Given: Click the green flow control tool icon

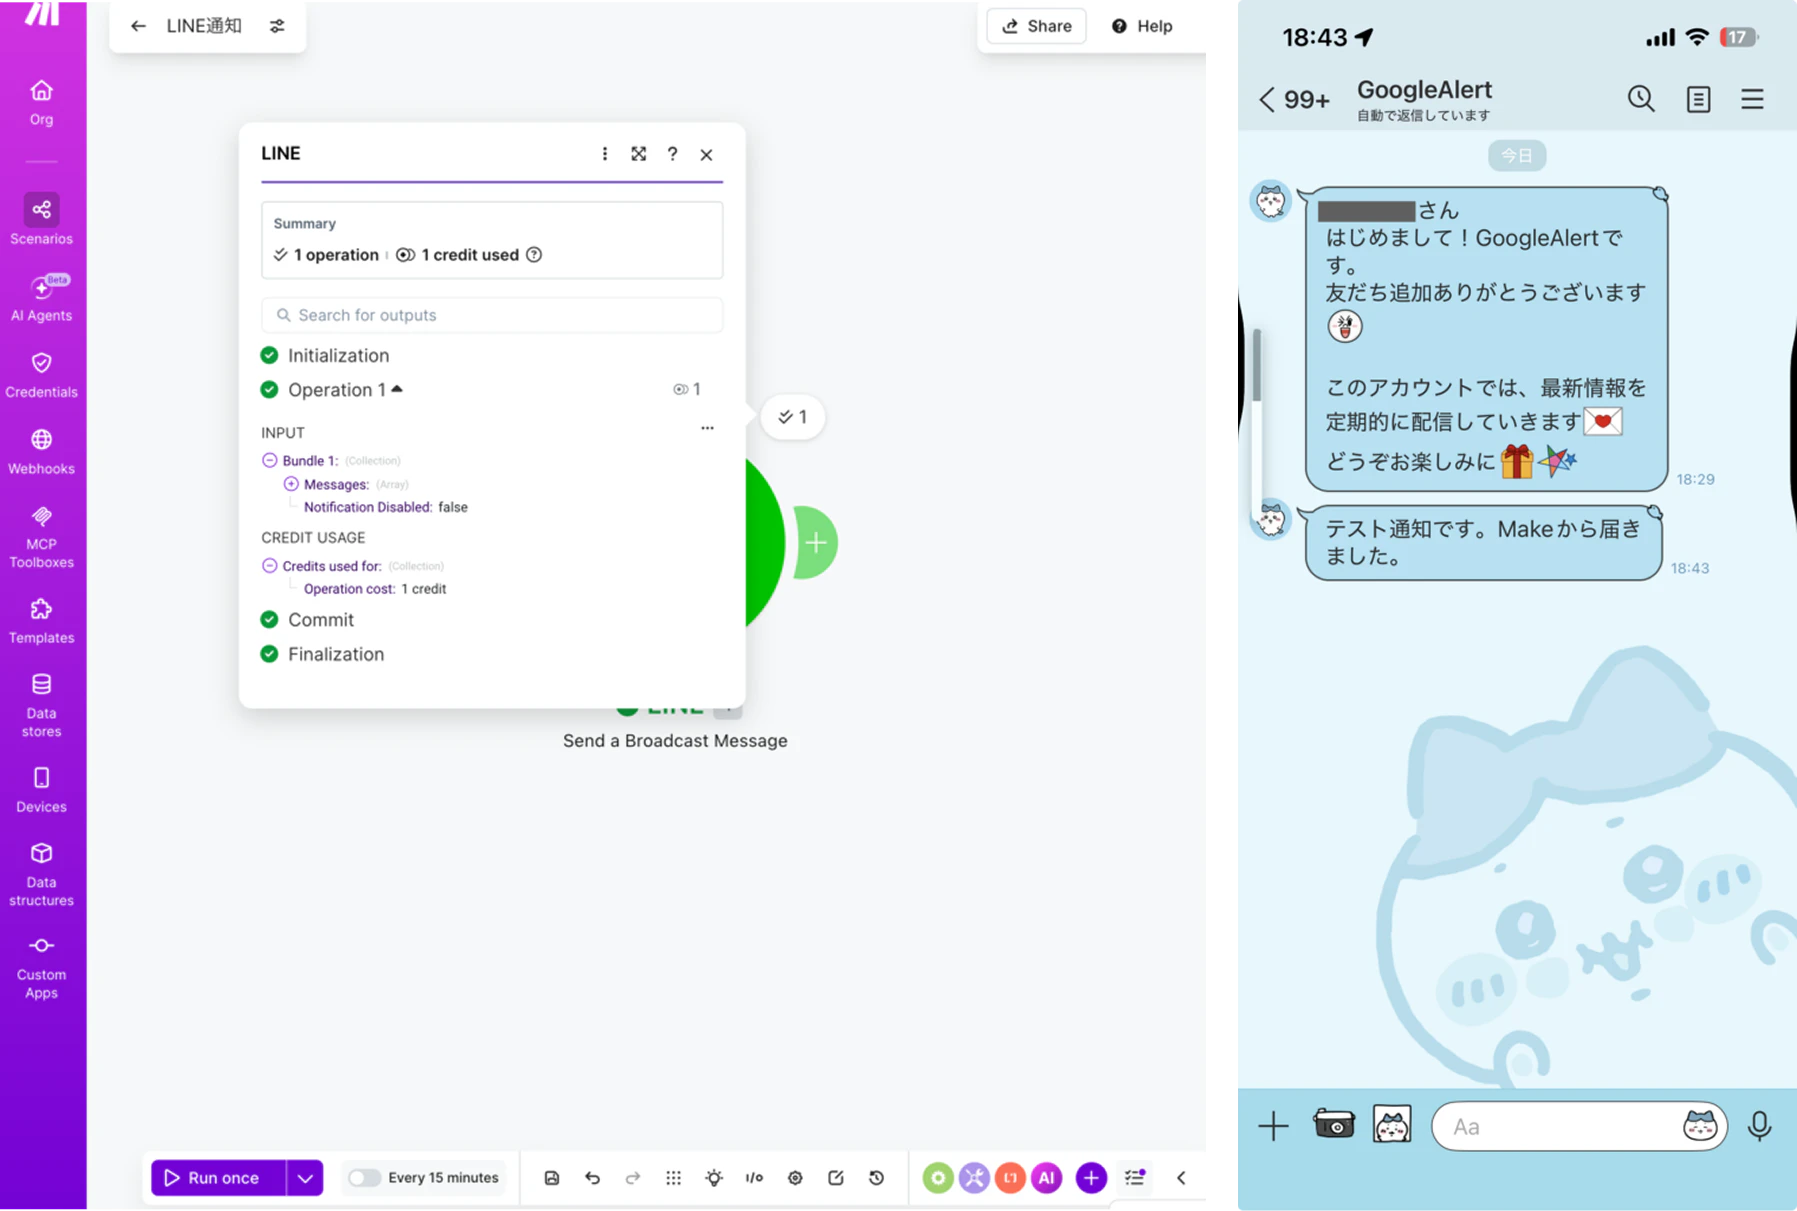Looking at the screenshot, I should tap(937, 1178).
